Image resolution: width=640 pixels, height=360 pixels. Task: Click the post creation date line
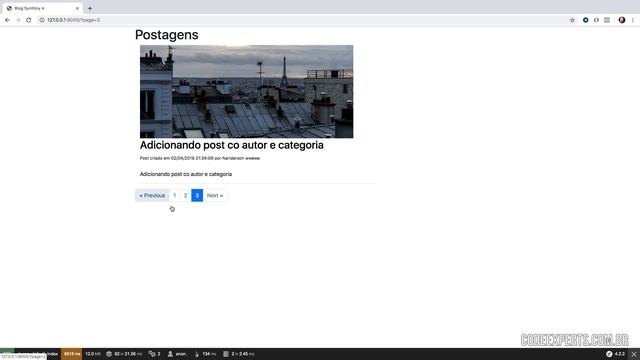200,158
